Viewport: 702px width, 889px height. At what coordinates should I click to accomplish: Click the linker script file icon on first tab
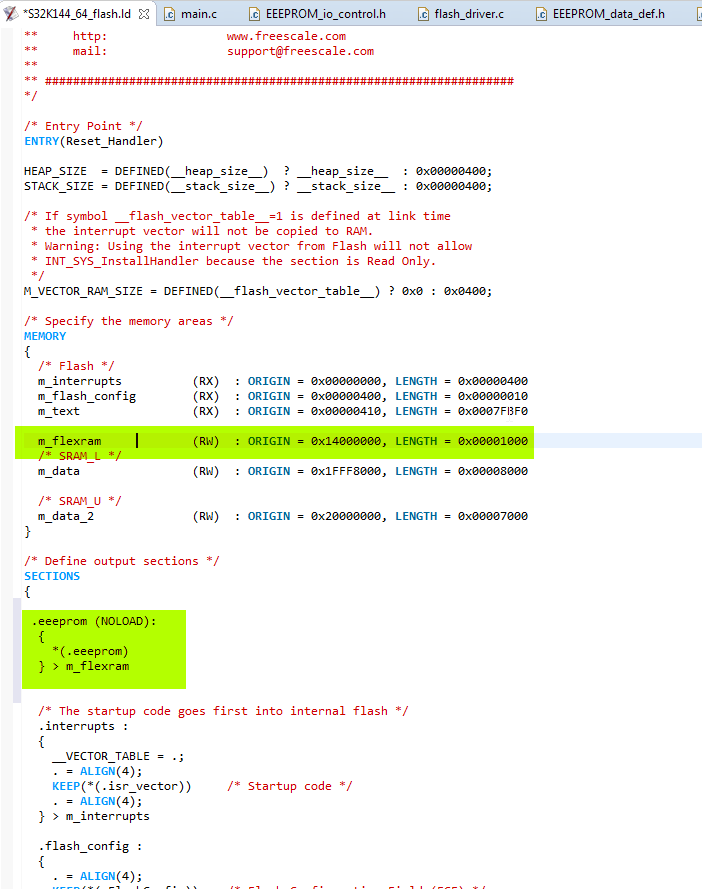click(11, 14)
